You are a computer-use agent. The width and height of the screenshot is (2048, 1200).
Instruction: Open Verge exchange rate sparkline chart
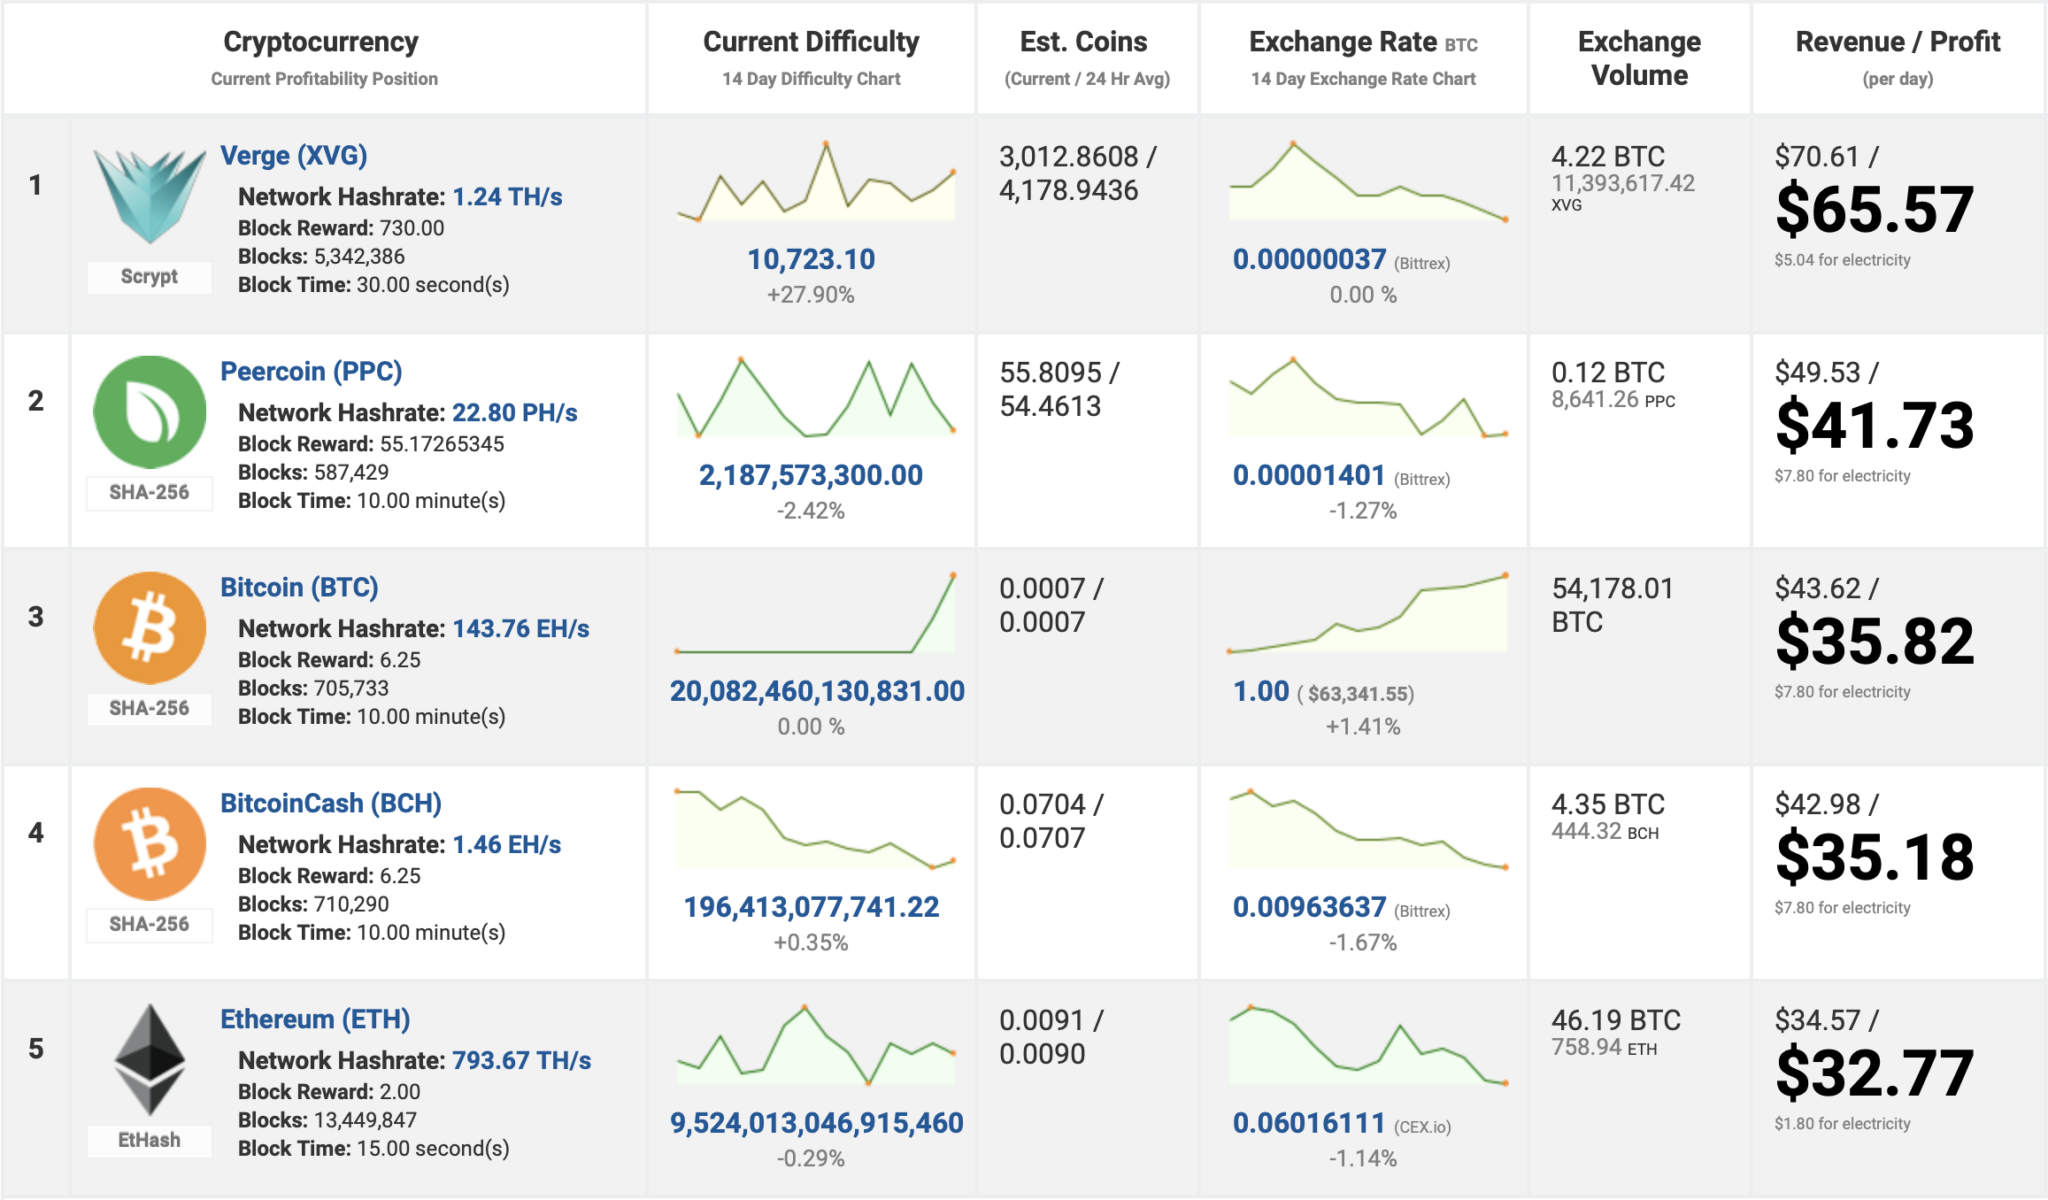pyautogui.click(x=1368, y=181)
